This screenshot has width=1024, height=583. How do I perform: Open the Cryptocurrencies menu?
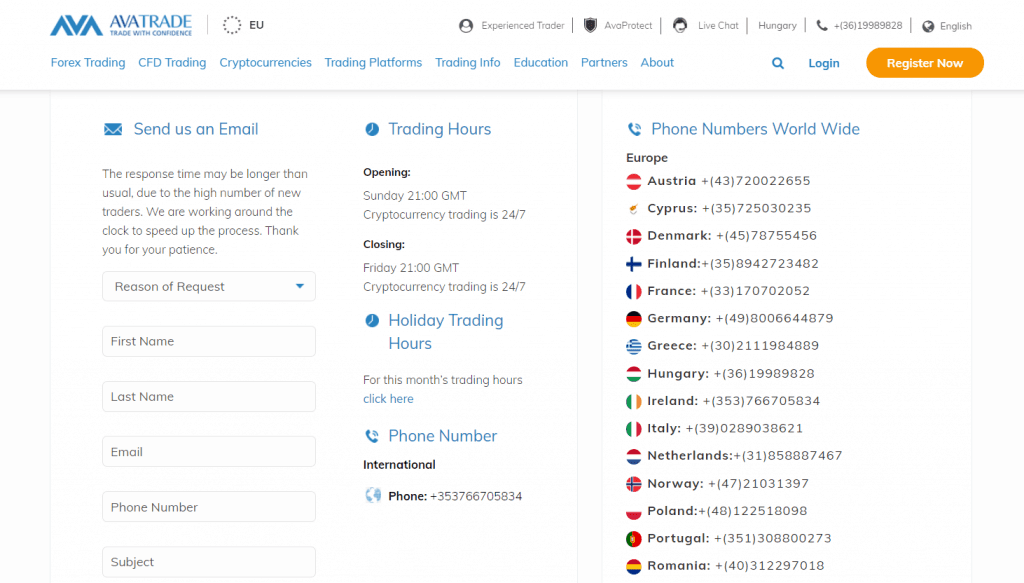click(x=265, y=63)
